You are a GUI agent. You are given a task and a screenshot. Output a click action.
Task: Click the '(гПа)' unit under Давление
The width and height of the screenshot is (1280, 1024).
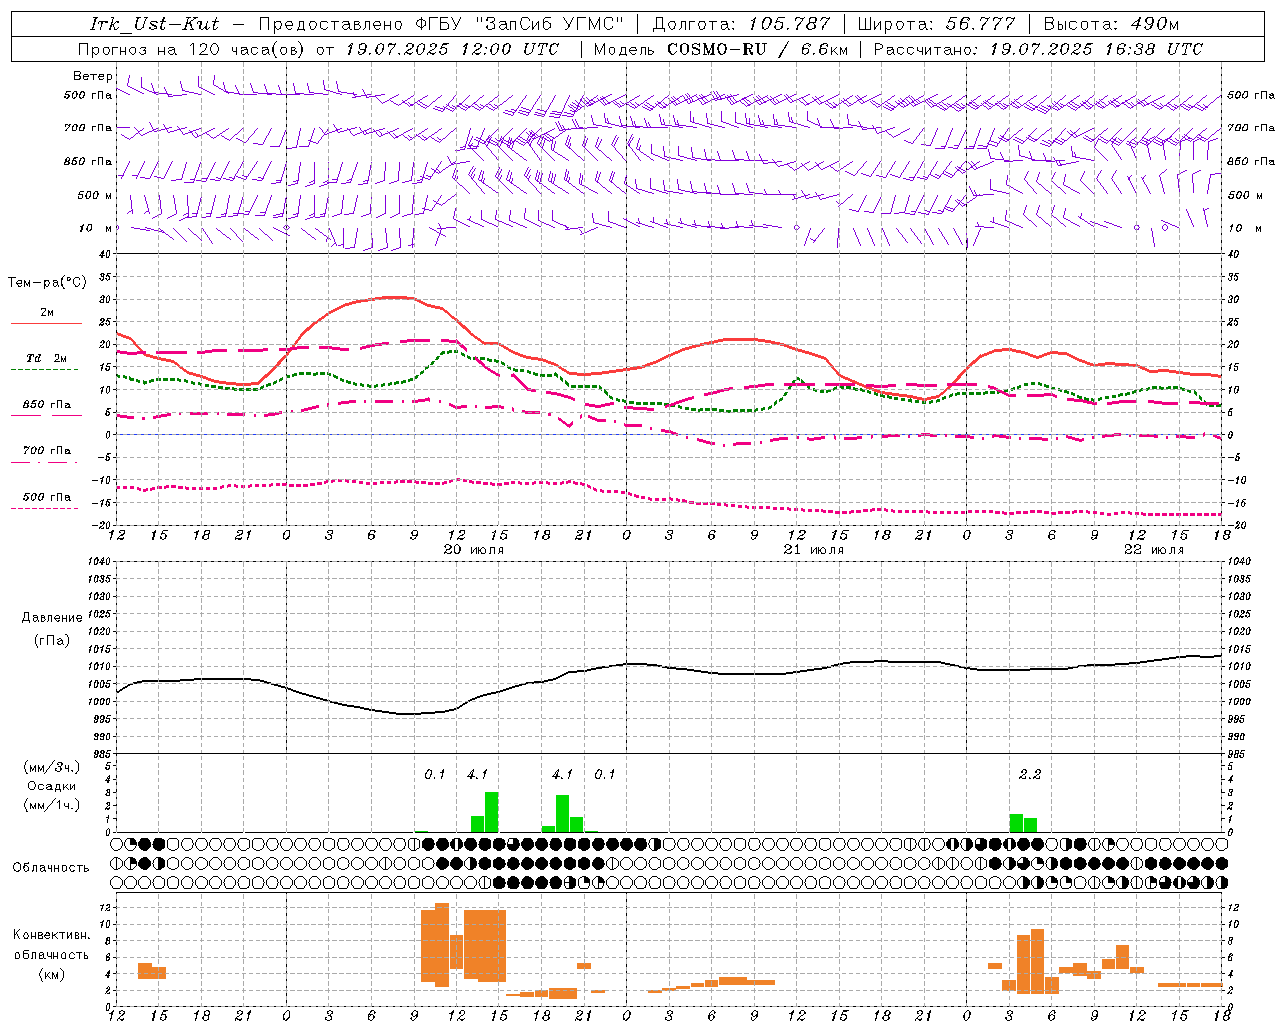click(51, 641)
